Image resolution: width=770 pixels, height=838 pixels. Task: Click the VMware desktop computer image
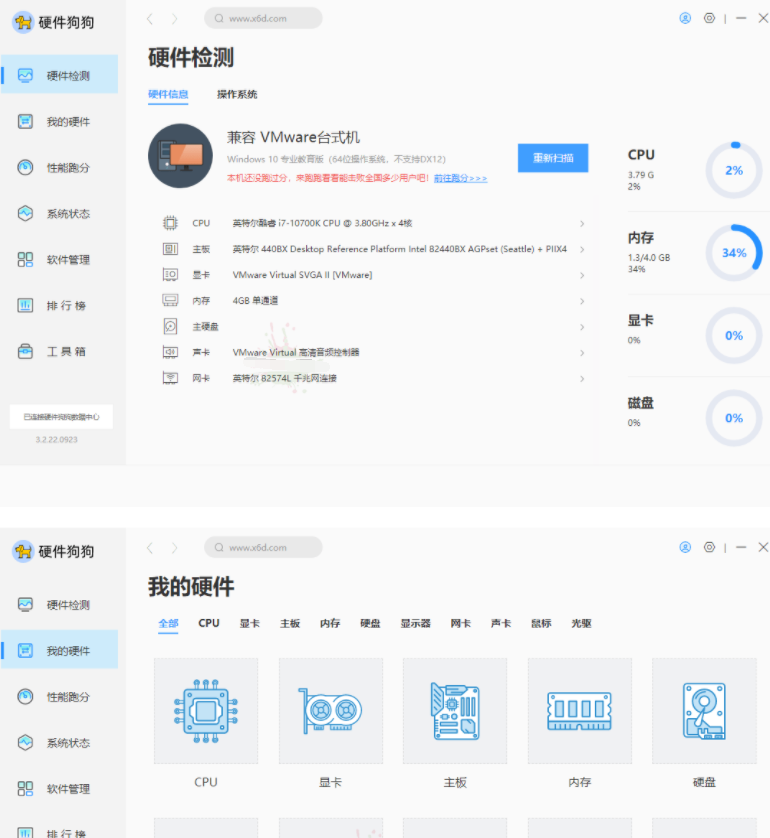pos(180,156)
